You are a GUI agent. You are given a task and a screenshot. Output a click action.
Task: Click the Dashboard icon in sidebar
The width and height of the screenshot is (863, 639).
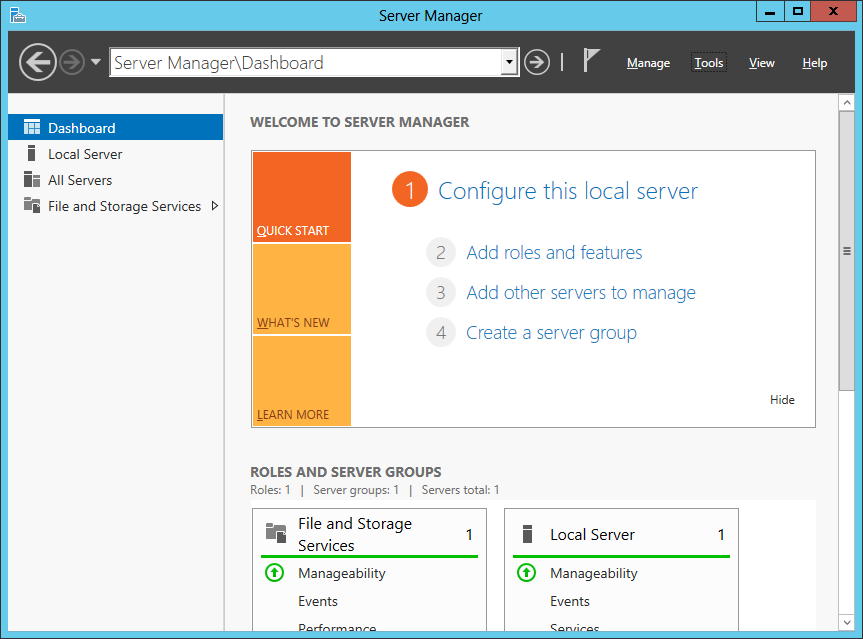[32, 128]
